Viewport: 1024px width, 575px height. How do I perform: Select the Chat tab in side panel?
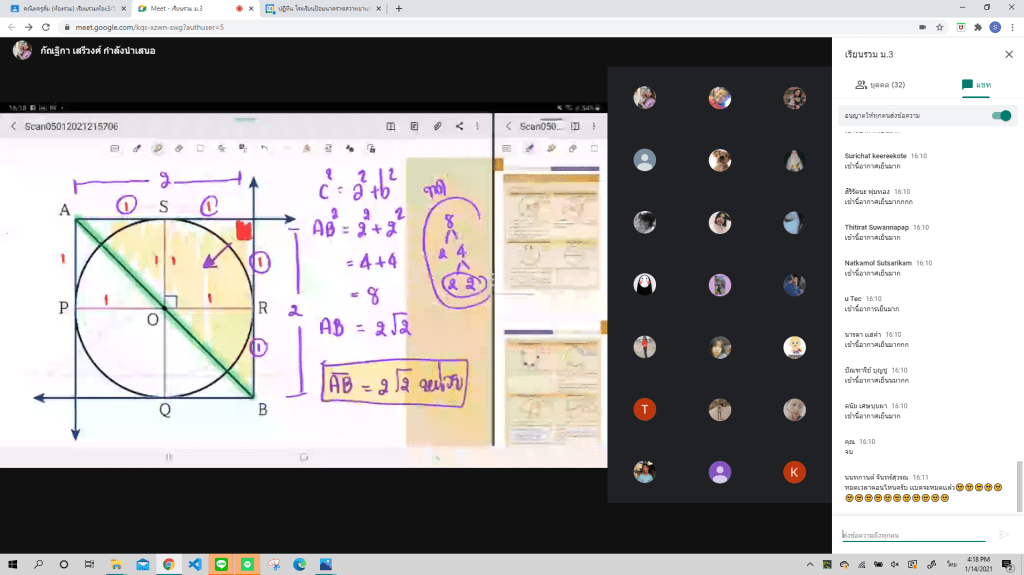975,86
